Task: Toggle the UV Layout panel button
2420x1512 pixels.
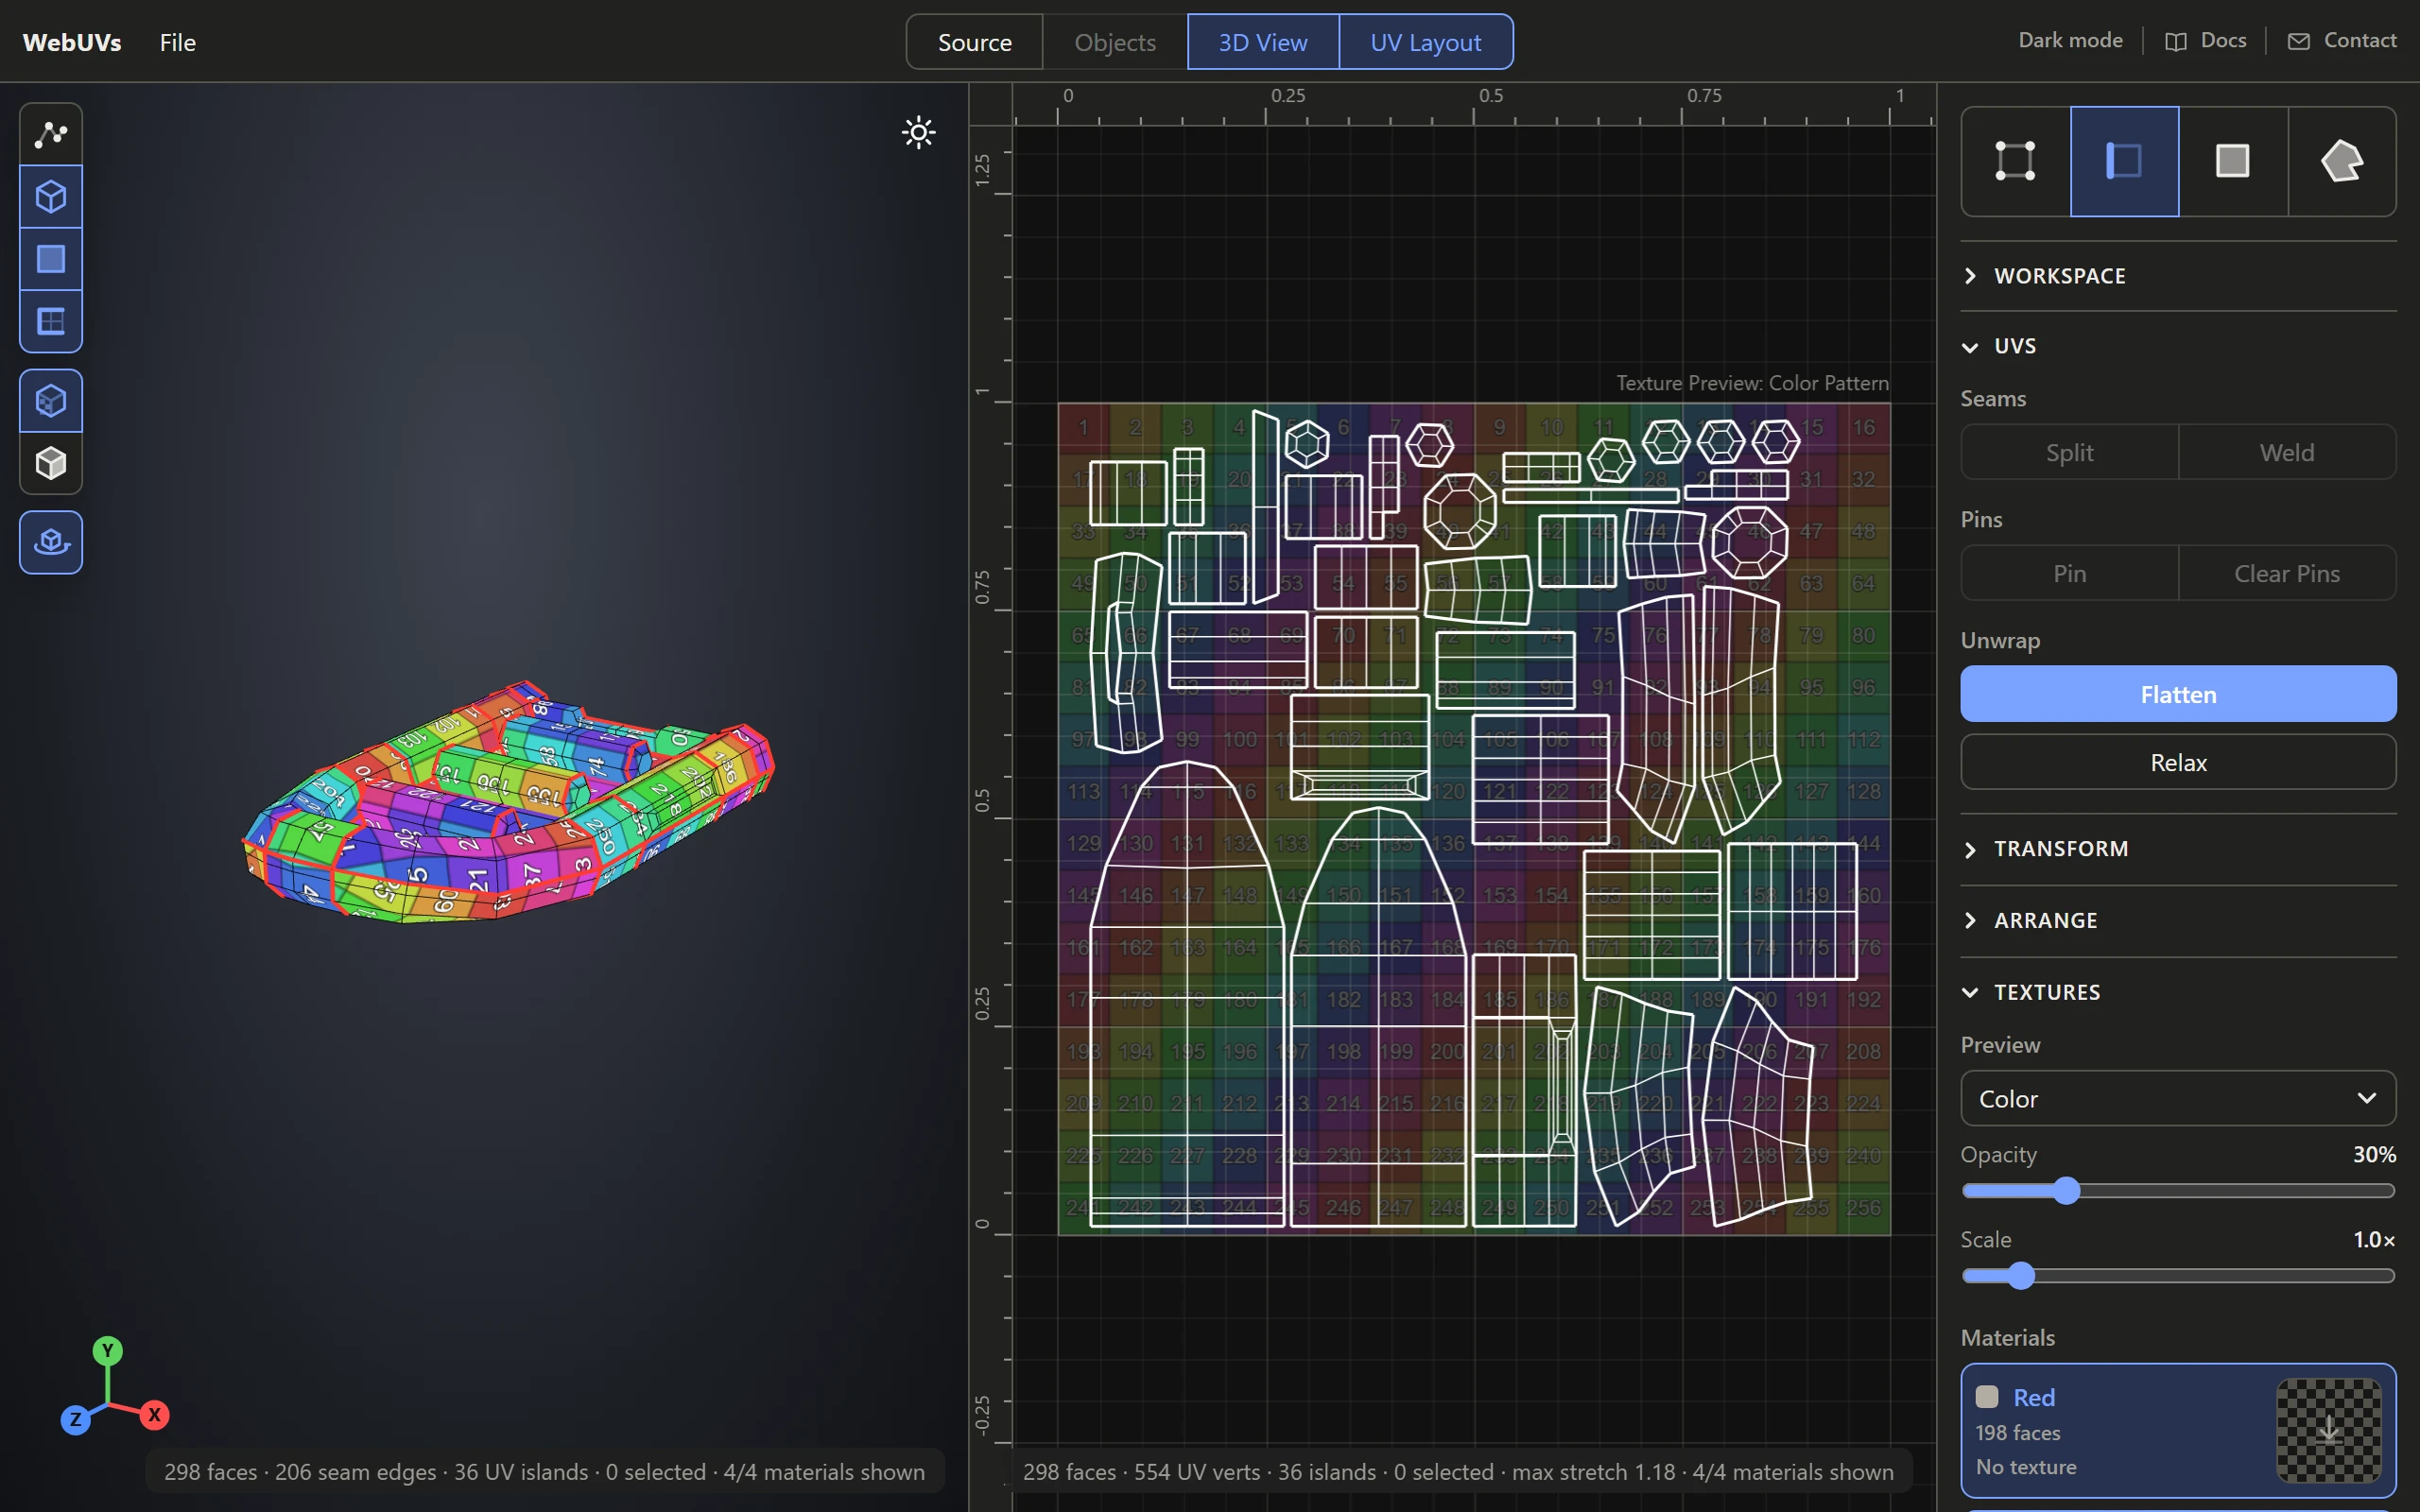Action: point(1425,42)
